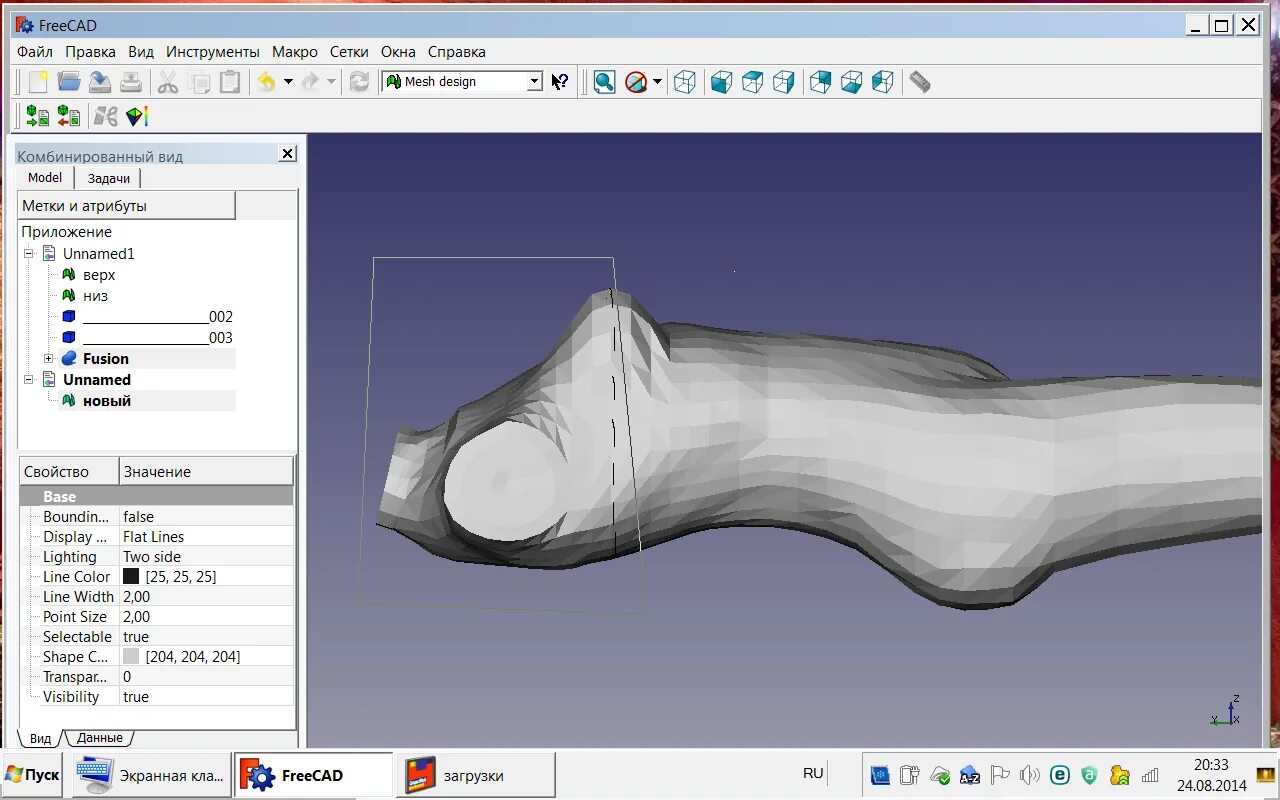This screenshot has width=1280, height=800.
Task: Change the Display mode value Flat Lines
Action: pos(207,537)
